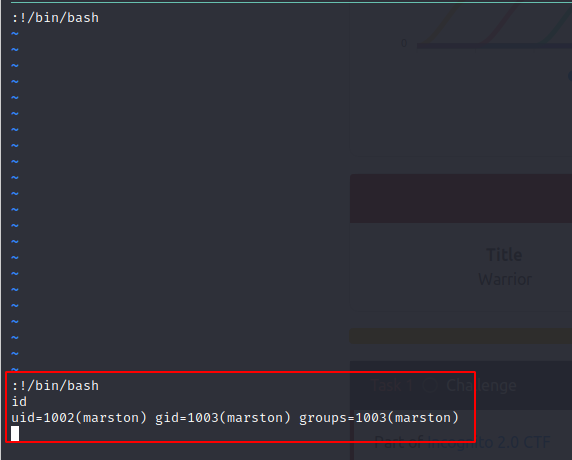Select the gid=1003(marston) output text
The image size is (572, 460).
coord(223,418)
